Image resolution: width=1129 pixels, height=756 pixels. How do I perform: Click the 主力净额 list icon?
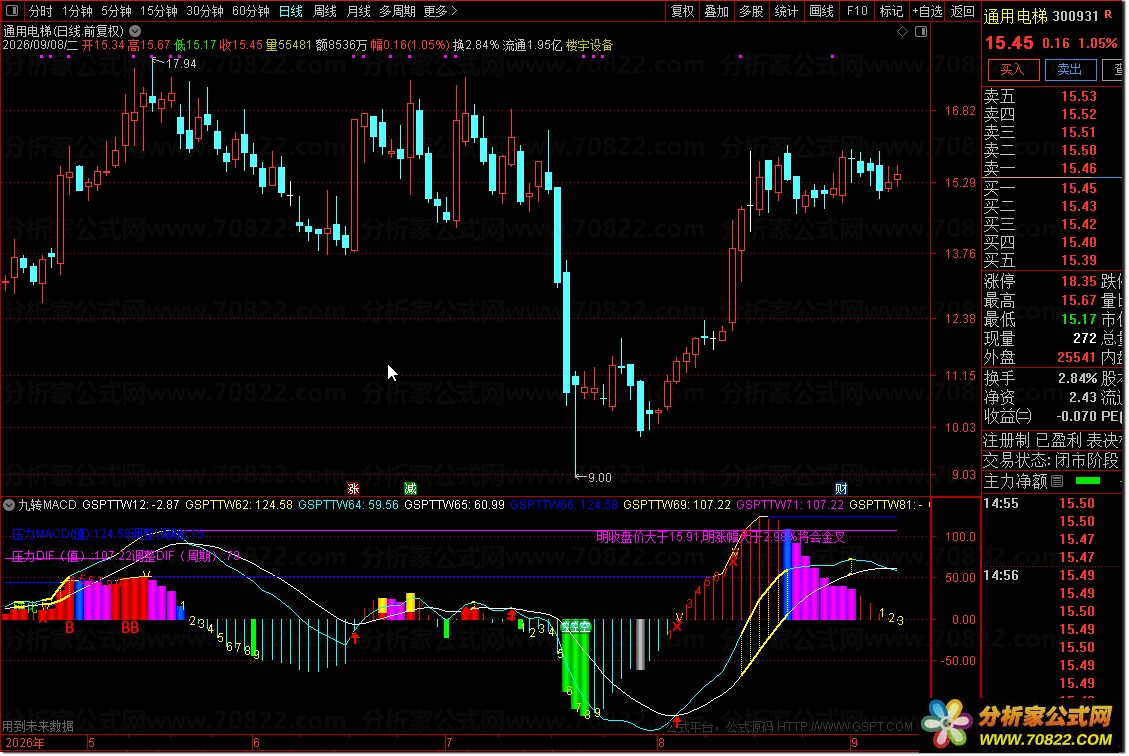(1057, 481)
